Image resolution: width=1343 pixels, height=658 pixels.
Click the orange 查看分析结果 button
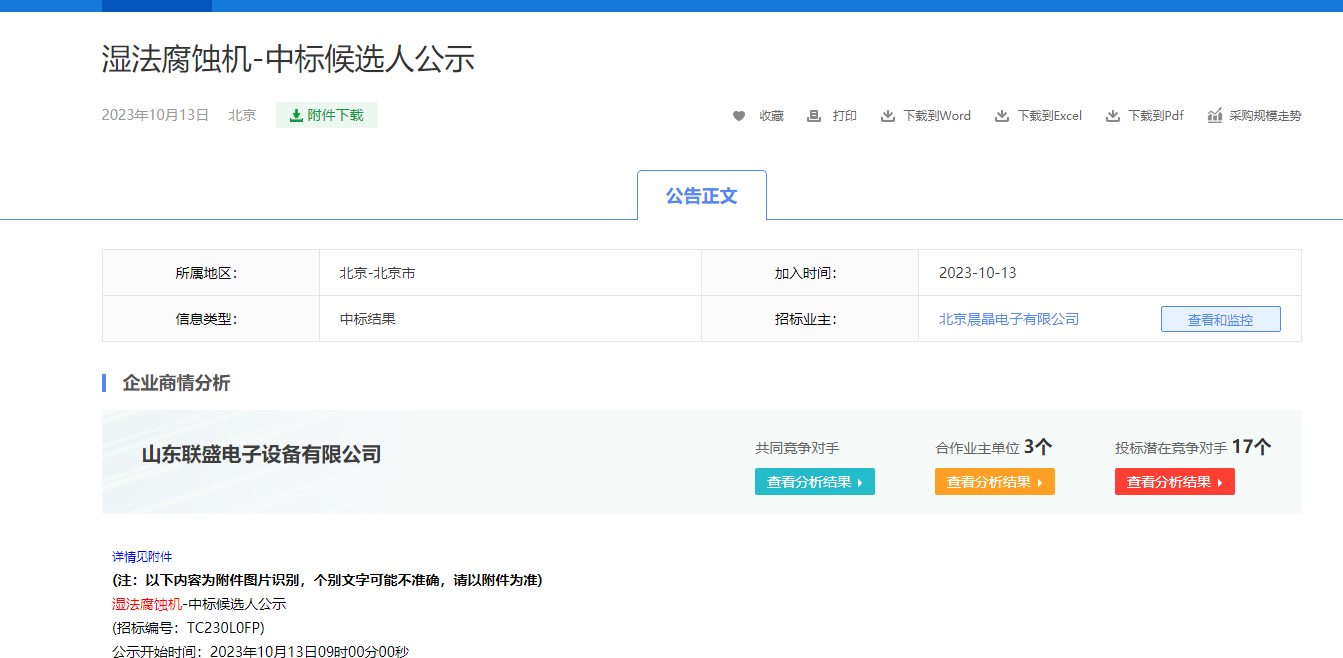point(994,482)
